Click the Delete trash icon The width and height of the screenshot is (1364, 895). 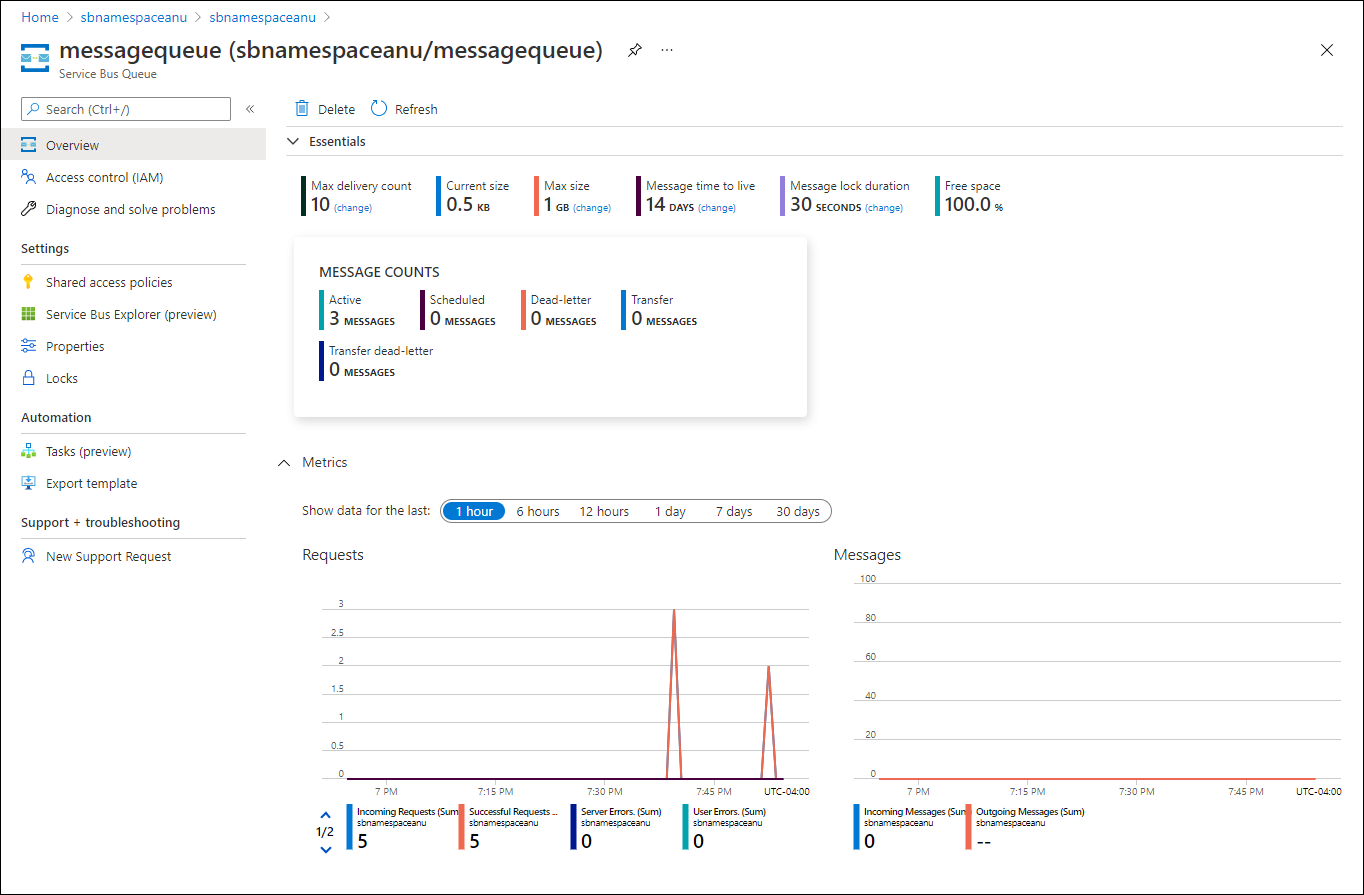tap(302, 108)
